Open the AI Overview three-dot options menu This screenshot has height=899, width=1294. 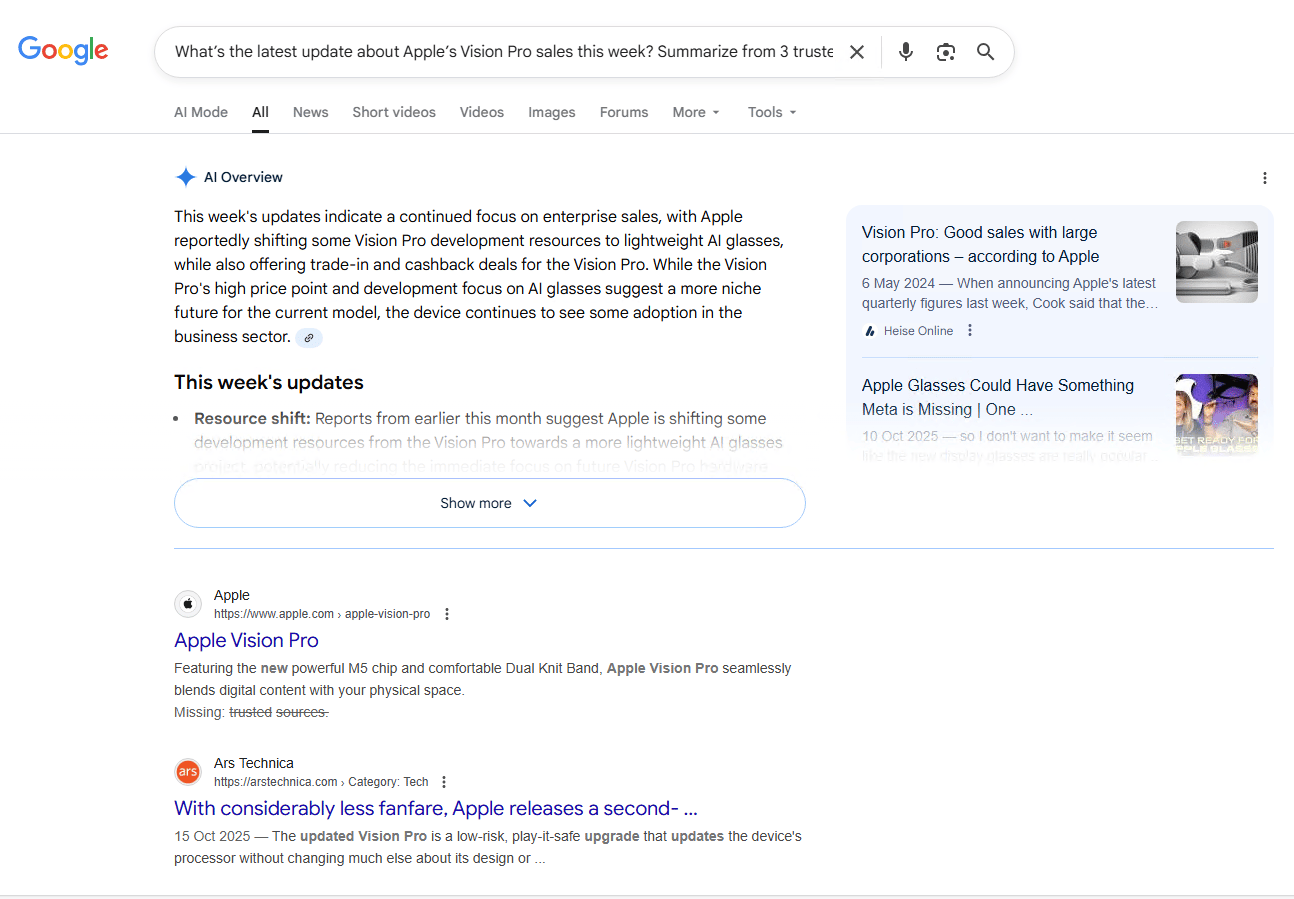coord(1265,178)
